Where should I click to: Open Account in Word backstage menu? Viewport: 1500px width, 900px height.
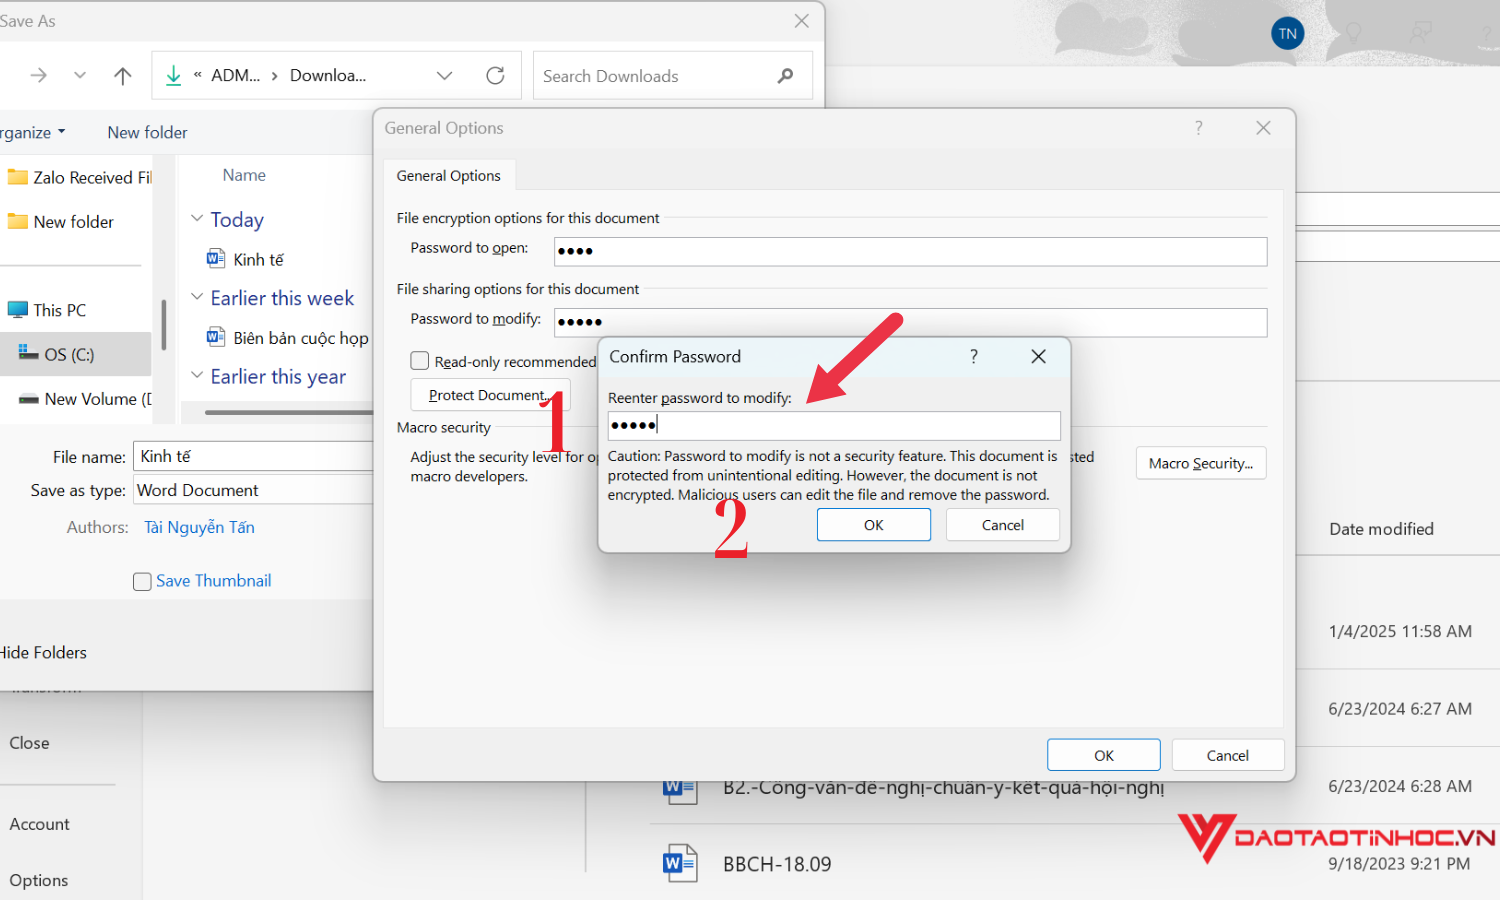pos(39,824)
